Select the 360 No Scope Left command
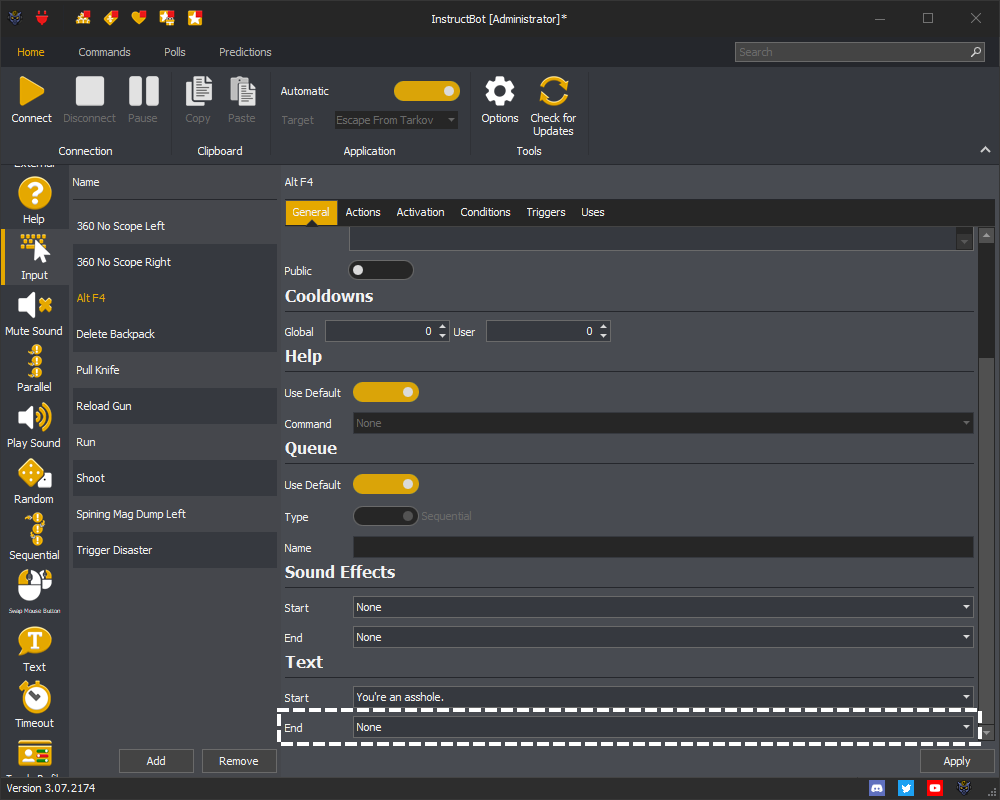The image size is (1000, 800). [x=175, y=226]
